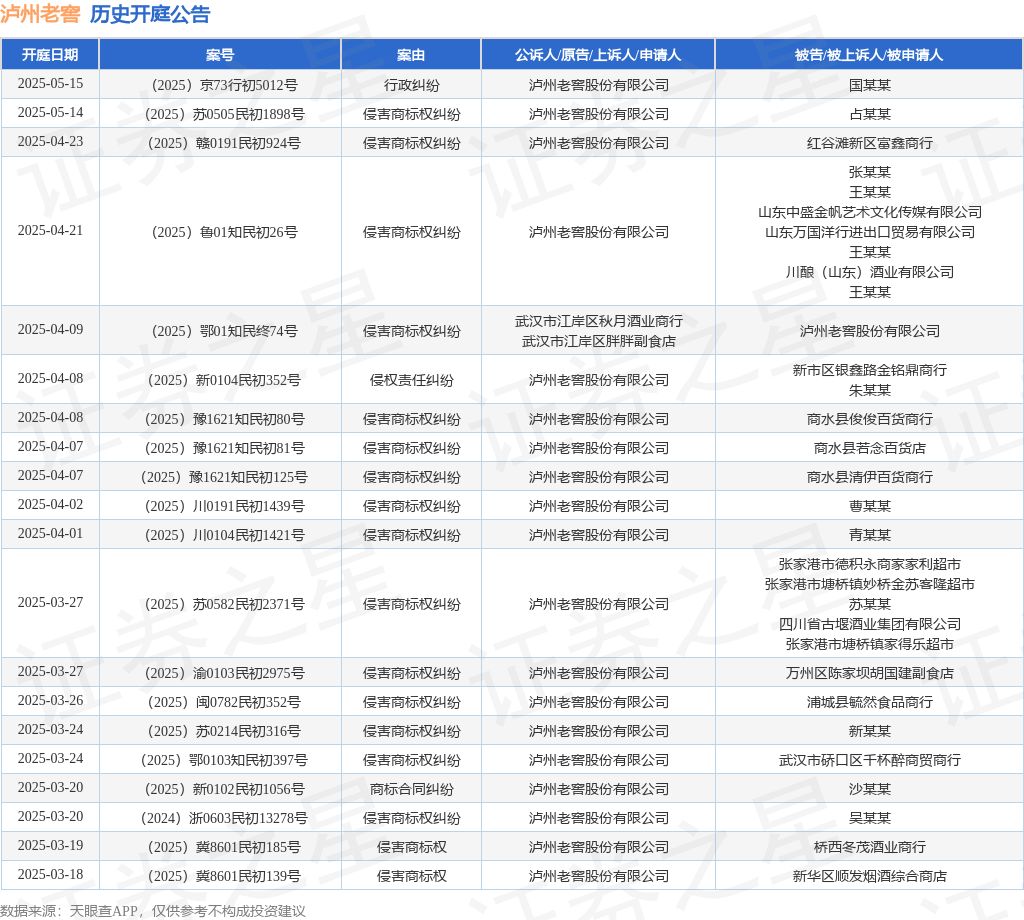Screen dimensions: 1024x920
Task: Click date cell 2025-04-09
Action: [50, 330]
